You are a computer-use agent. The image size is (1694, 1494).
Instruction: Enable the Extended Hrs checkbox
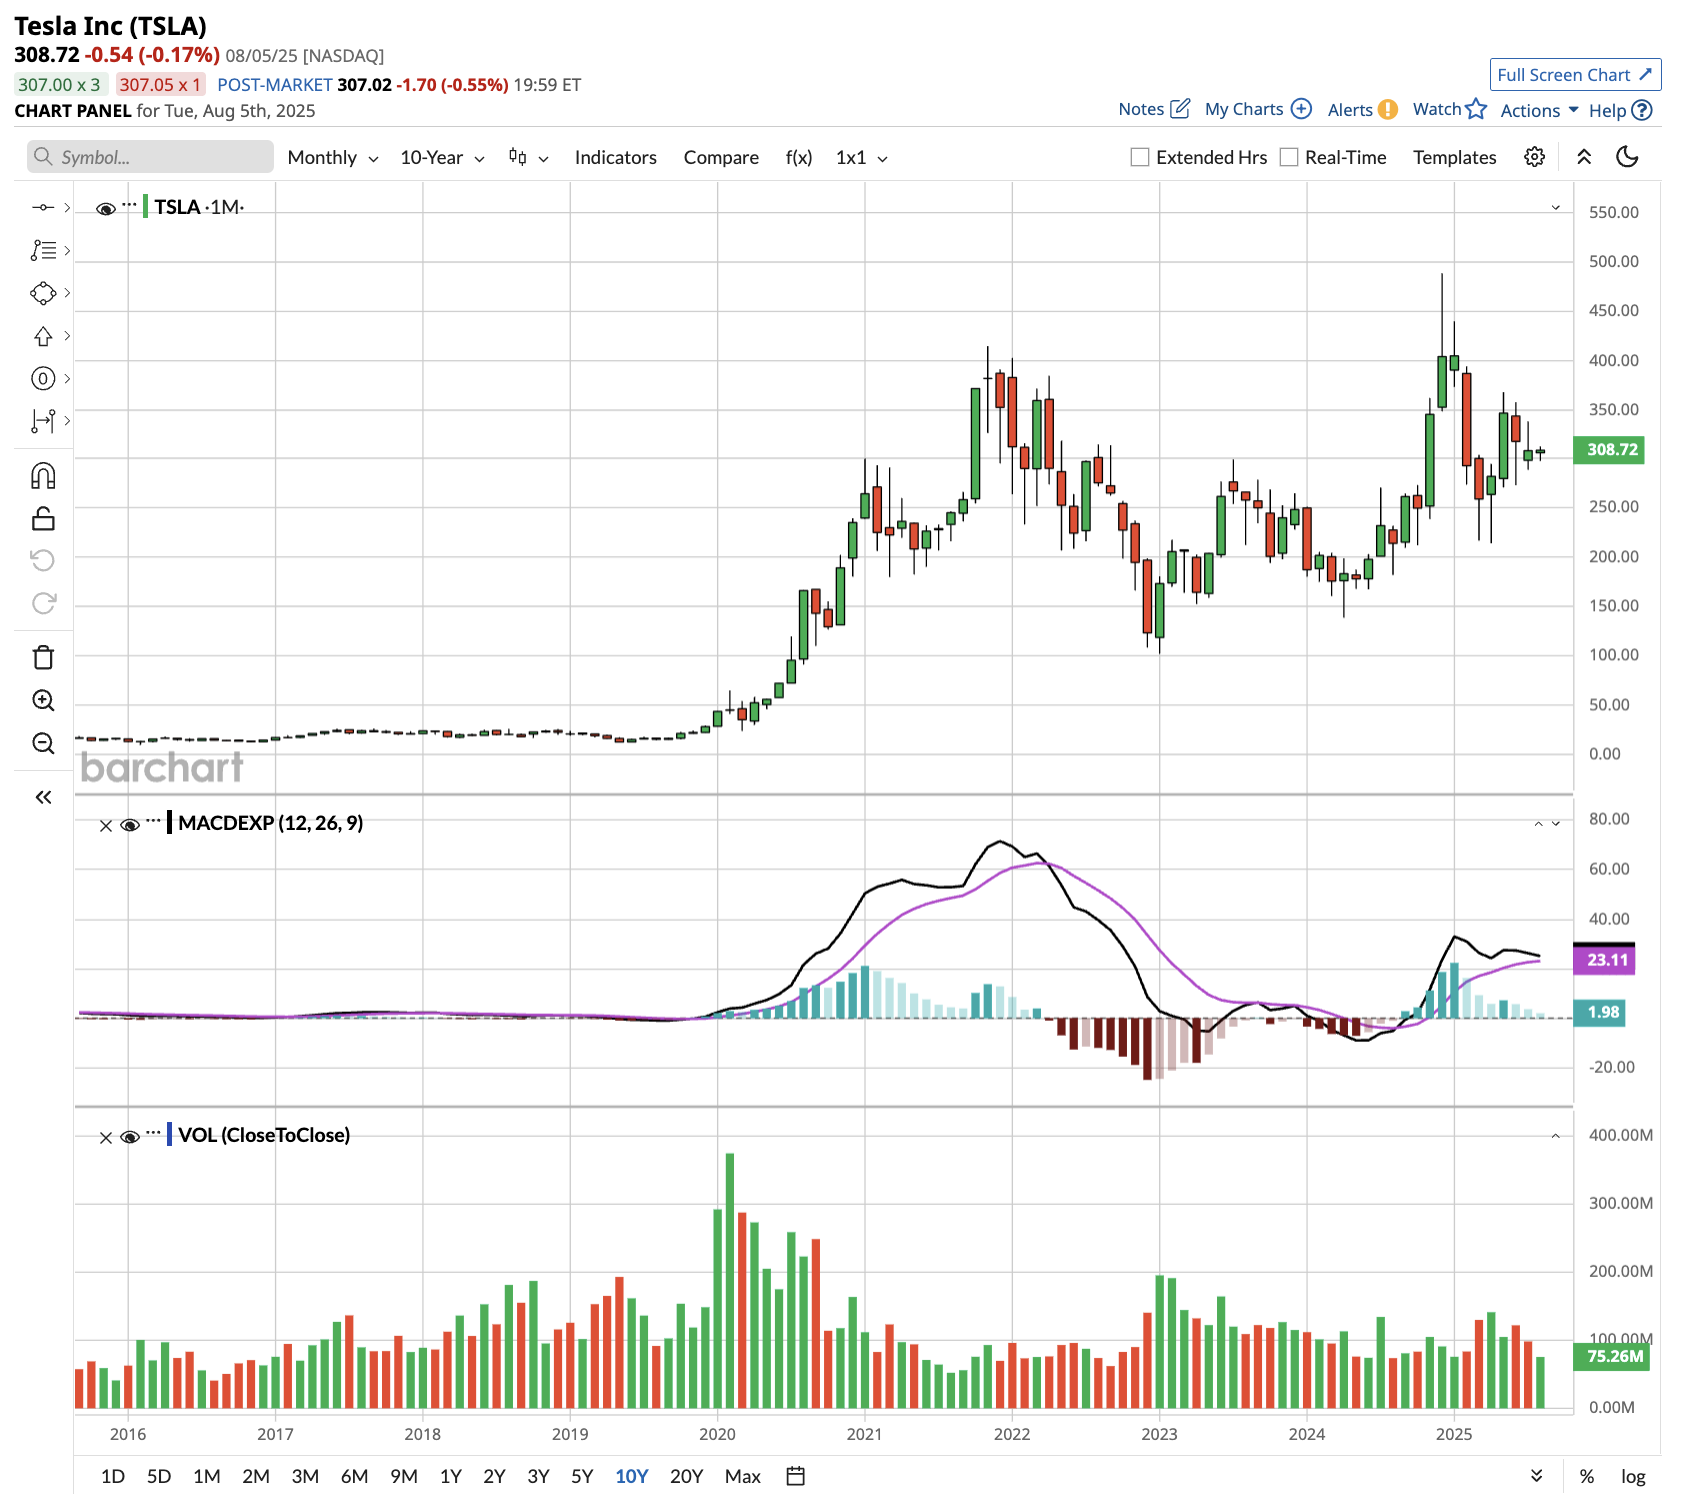pyautogui.click(x=1140, y=157)
